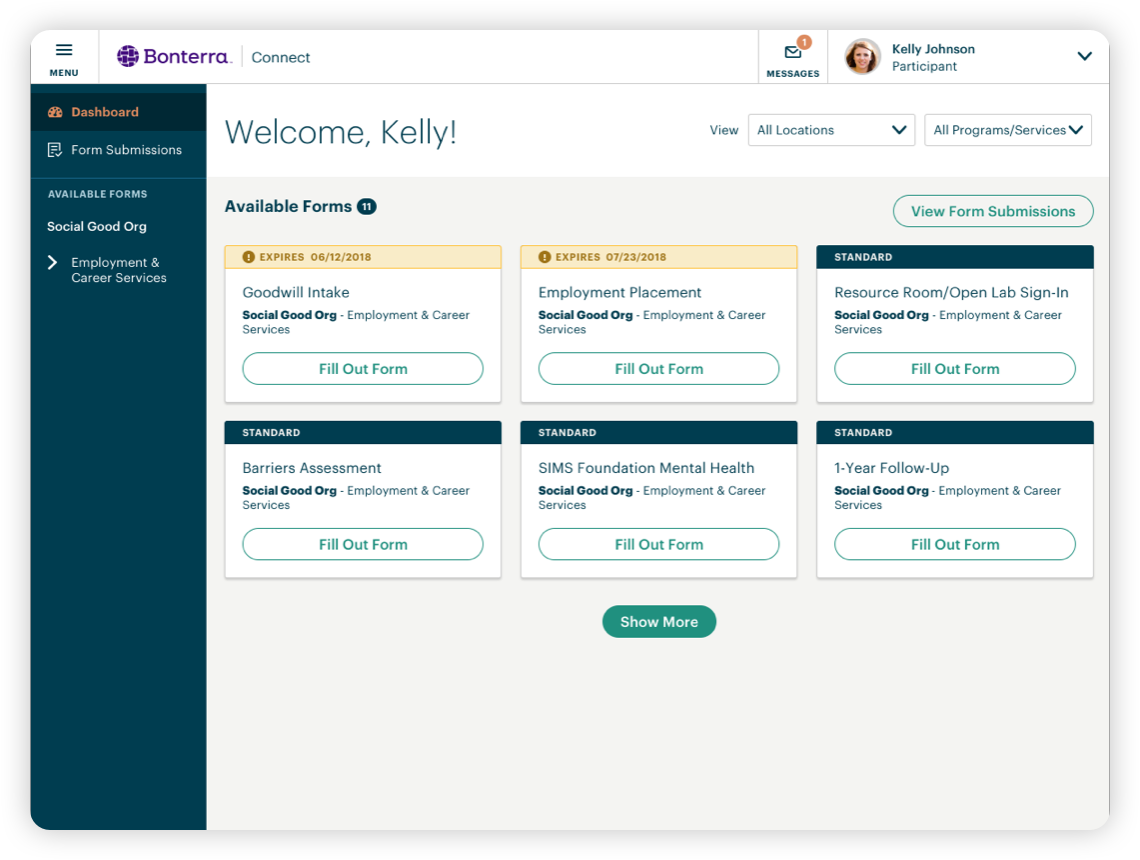Click the Available Forms count badge

click(367, 207)
